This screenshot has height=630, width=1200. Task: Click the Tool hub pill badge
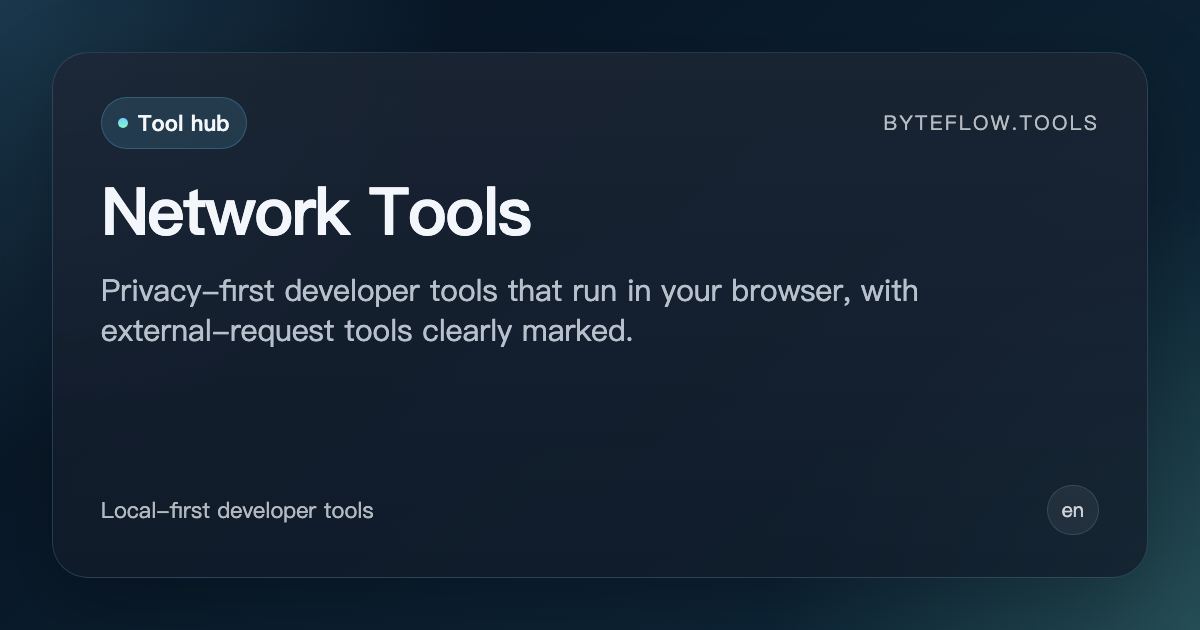(x=174, y=123)
